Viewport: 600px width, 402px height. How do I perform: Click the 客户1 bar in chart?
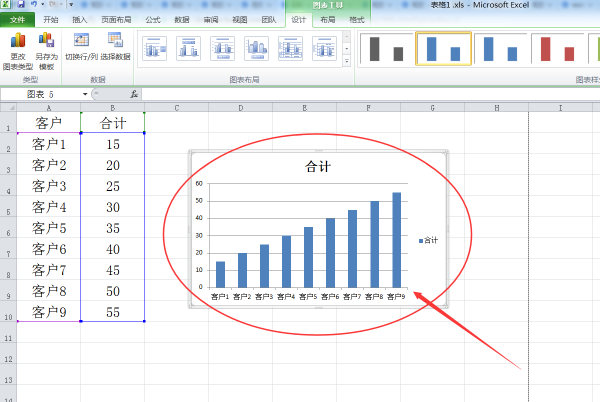click(220, 274)
